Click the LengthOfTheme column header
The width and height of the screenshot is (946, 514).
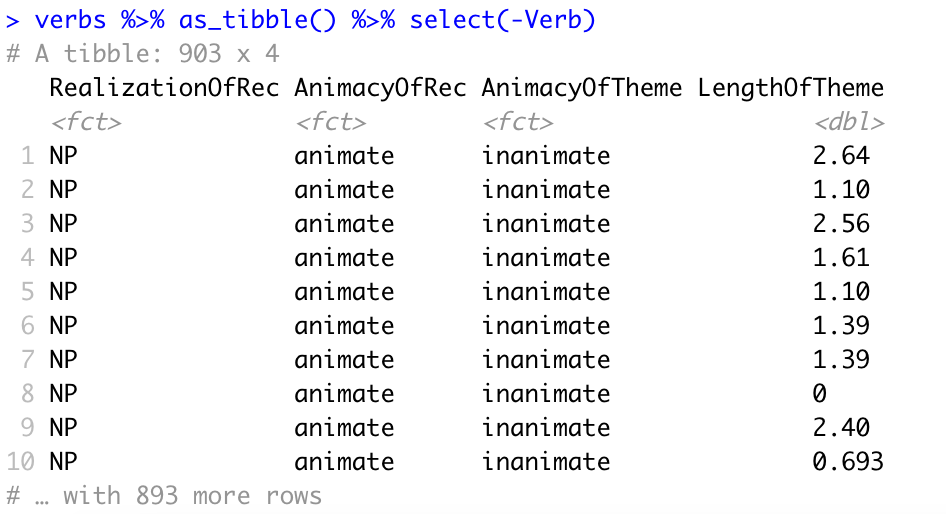click(791, 88)
